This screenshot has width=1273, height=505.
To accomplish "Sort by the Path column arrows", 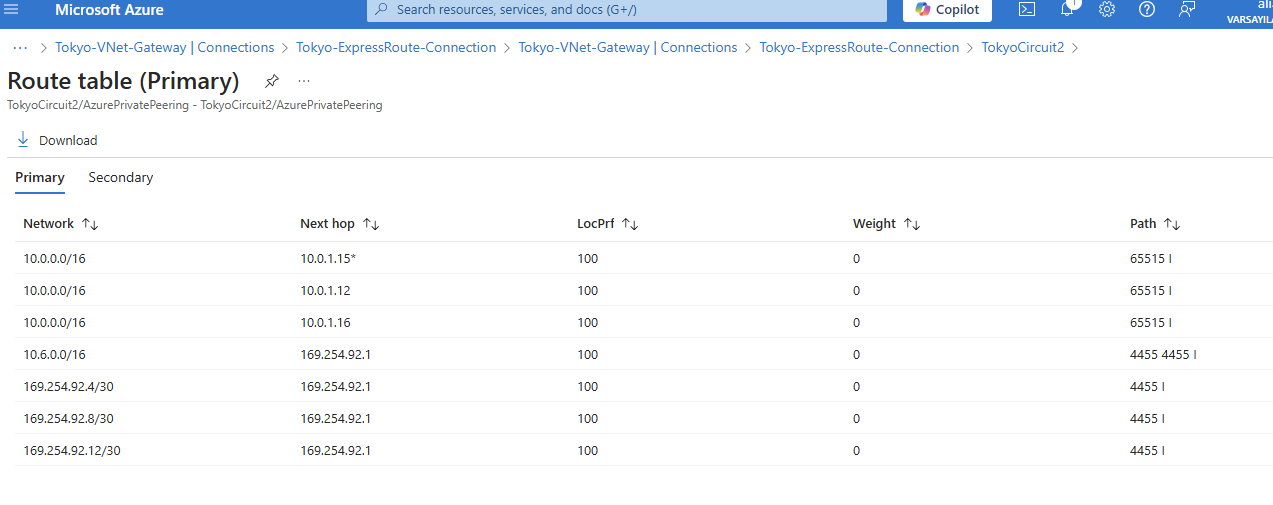I will [1172, 224].
